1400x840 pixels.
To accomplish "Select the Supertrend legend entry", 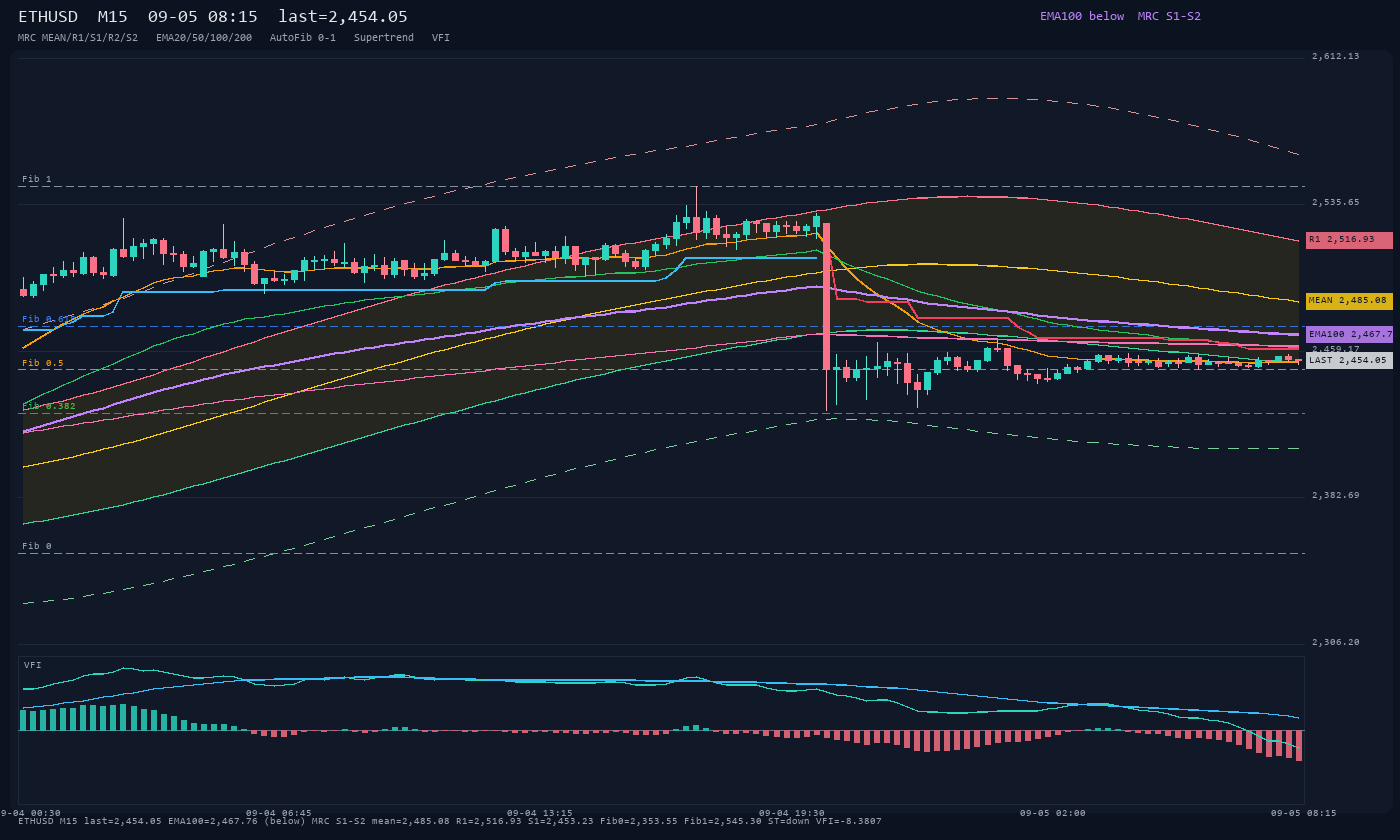I will pyautogui.click(x=384, y=38).
